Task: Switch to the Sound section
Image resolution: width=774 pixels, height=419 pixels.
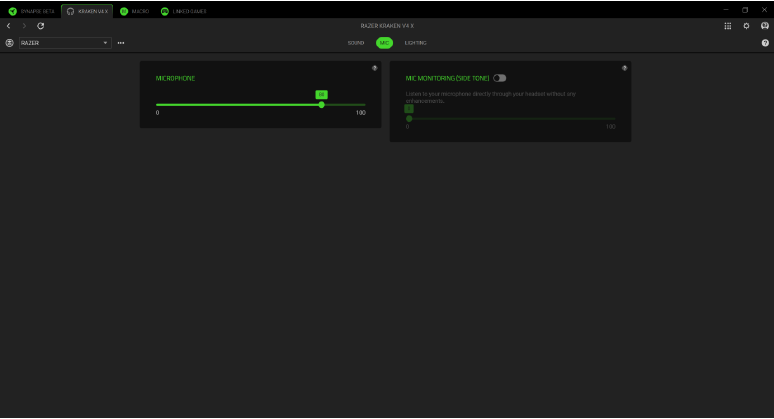Action: point(355,43)
